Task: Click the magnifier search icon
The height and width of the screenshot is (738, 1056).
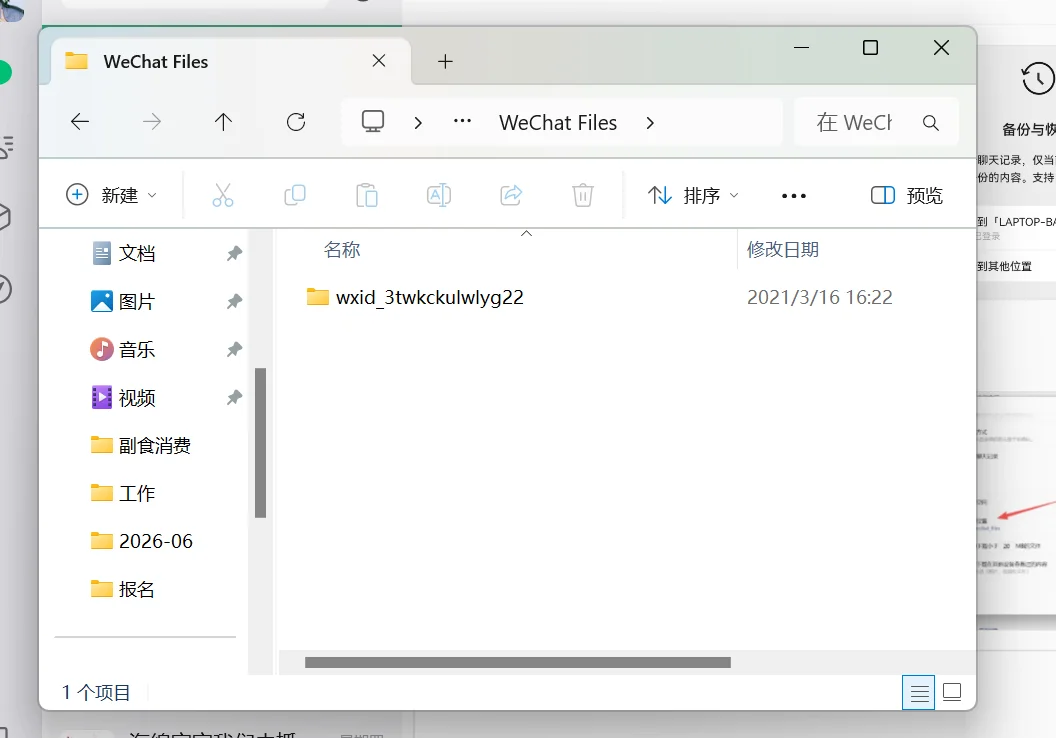Action: (x=931, y=123)
